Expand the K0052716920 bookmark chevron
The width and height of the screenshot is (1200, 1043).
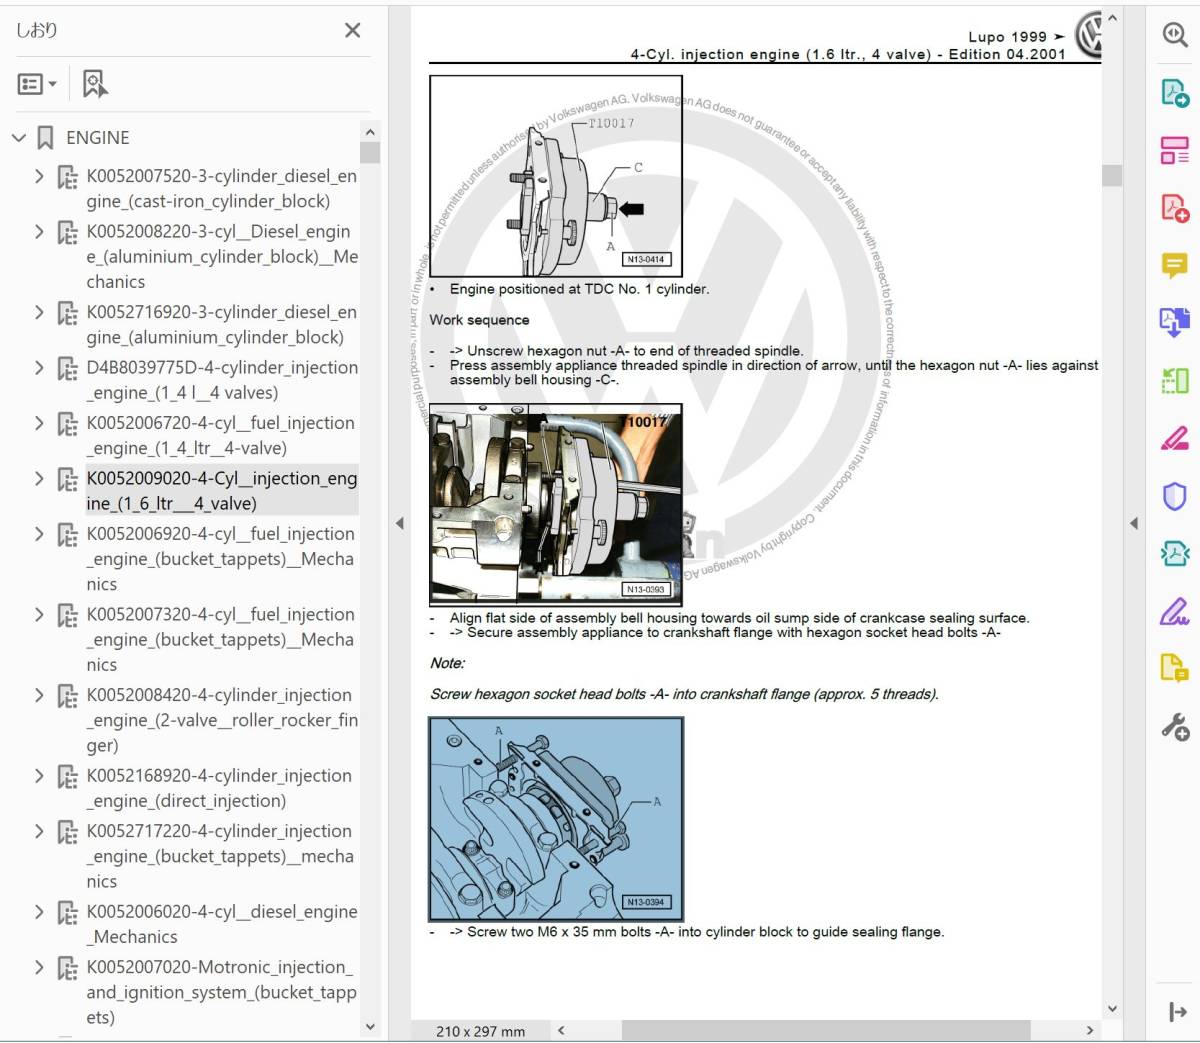39,312
